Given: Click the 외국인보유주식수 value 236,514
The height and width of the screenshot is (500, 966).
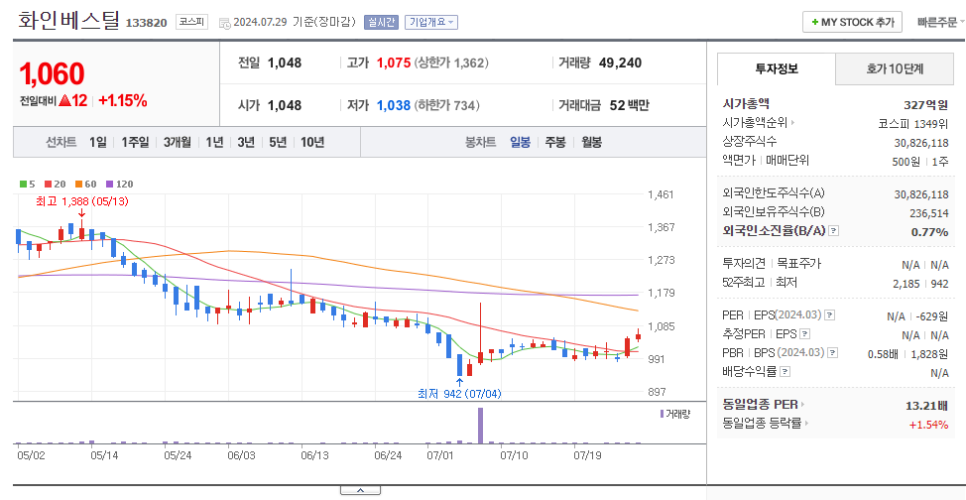Looking at the screenshot, I should (x=929, y=213).
